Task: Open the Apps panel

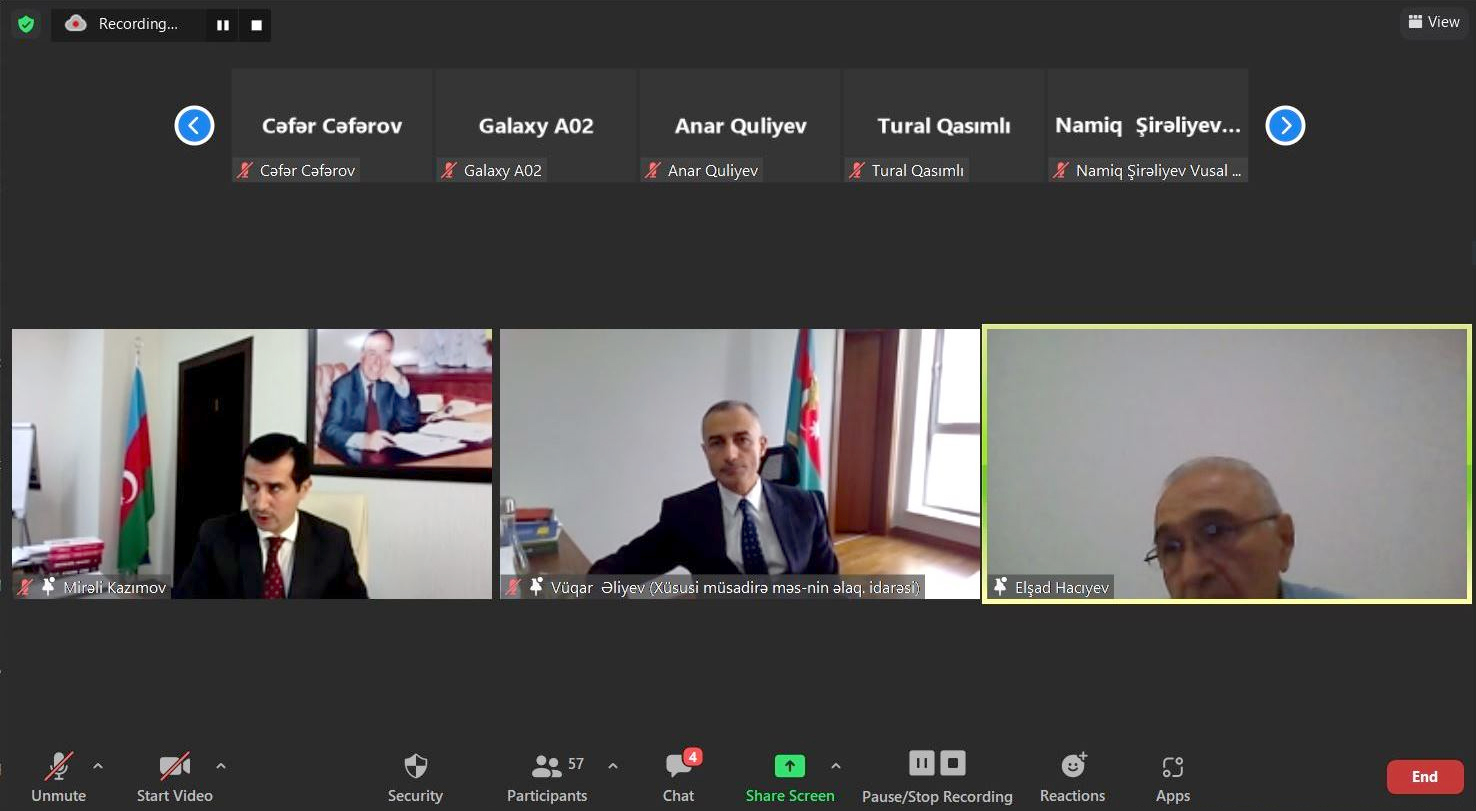Action: [x=1172, y=777]
